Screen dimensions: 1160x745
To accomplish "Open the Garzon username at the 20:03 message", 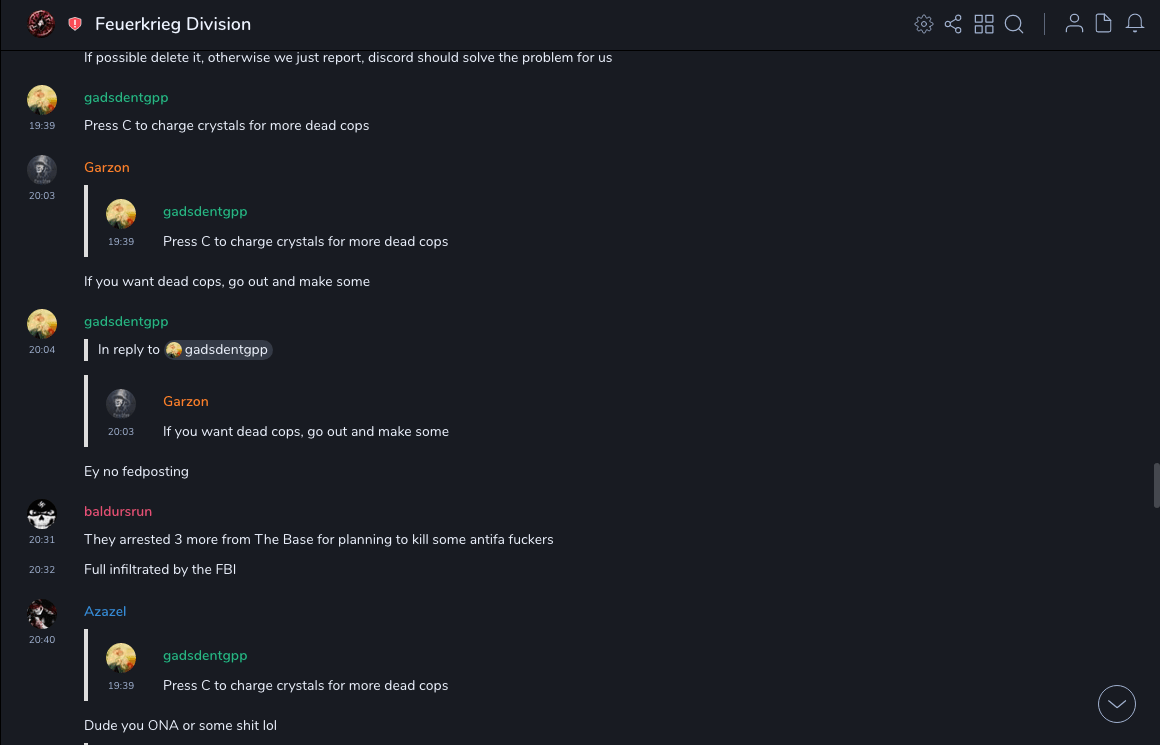I will [x=107, y=167].
